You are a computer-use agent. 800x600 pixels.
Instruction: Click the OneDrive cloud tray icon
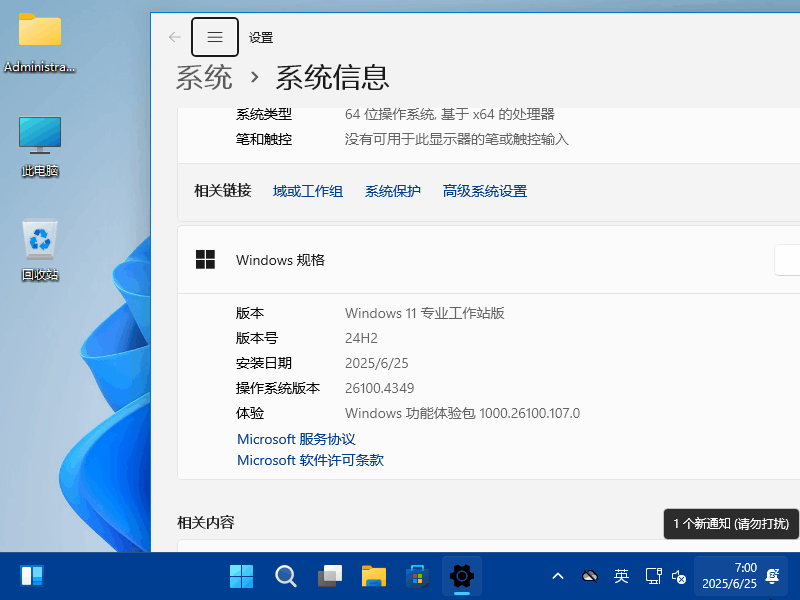tap(590, 577)
